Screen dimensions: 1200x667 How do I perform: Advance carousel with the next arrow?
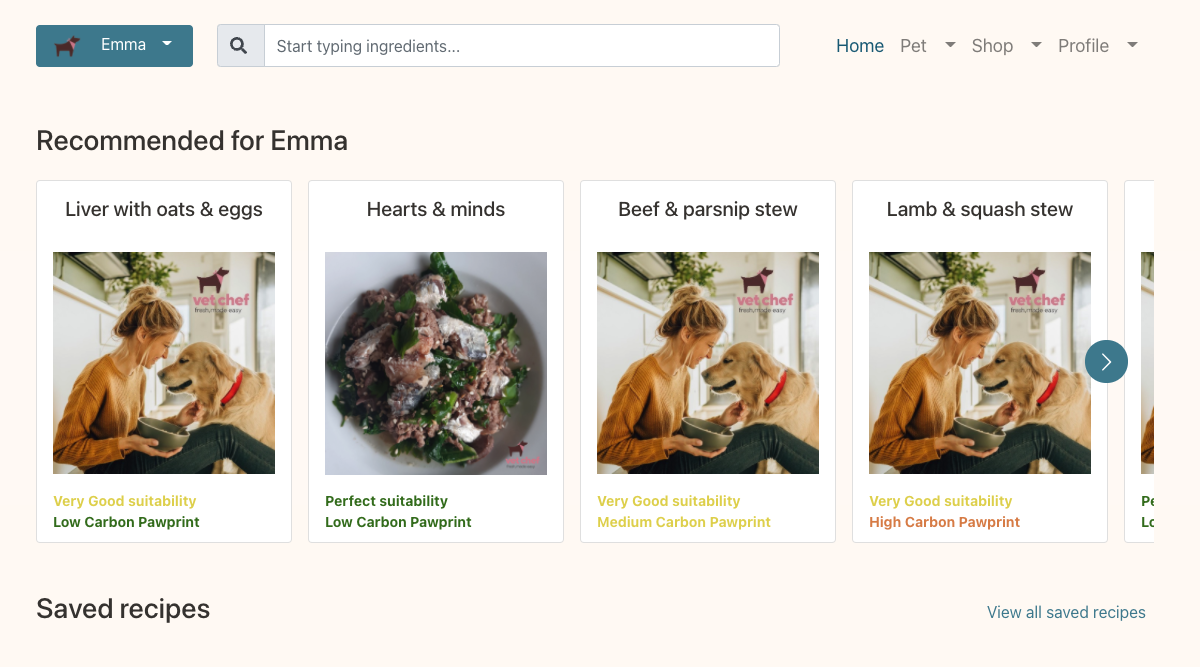(x=1106, y=361)
